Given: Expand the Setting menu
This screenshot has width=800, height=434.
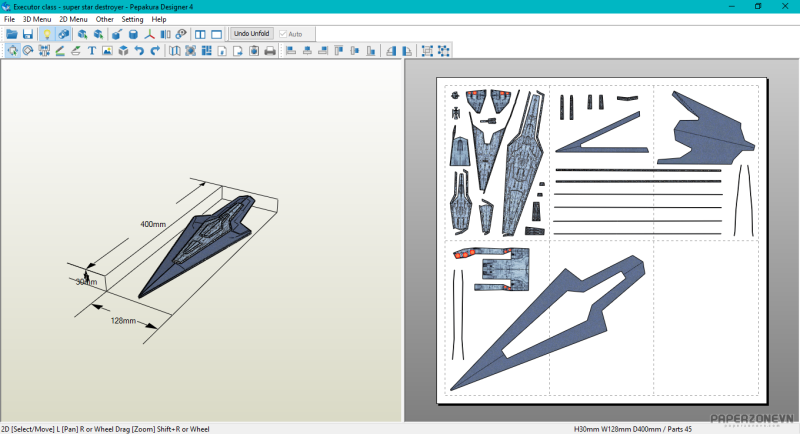Looking at the screenshot, I should (132, 19).
